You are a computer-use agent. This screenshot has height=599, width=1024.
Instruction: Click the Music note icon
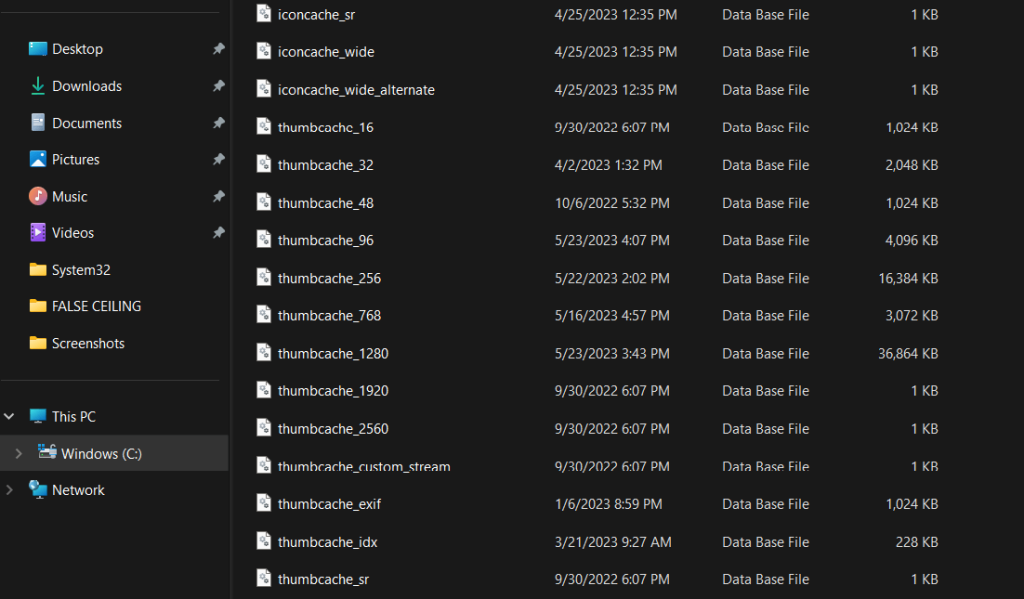pos(38,196)
